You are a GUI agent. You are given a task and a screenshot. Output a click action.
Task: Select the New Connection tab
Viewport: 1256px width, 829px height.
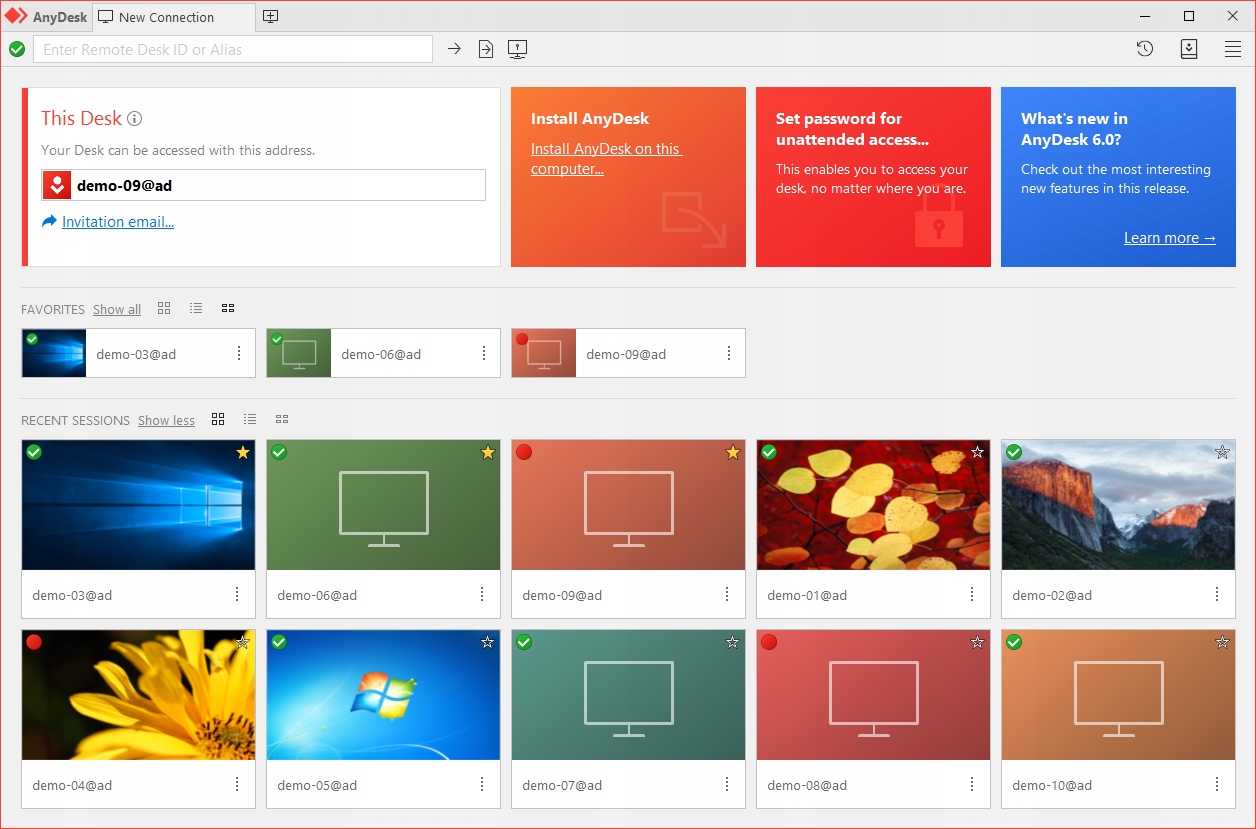pyautogui.click(x=166, y=17)
